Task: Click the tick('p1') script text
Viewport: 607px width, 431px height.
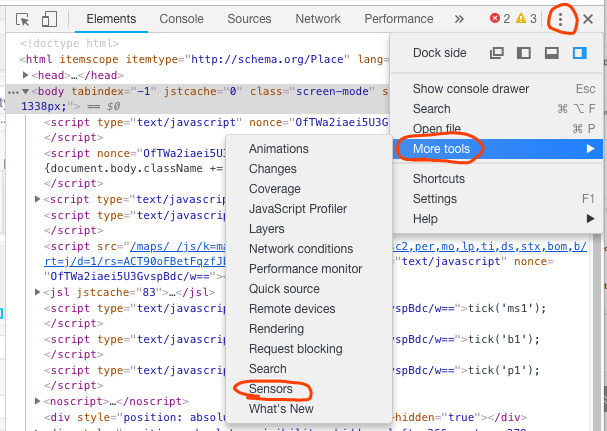Action: pyautogui.click(x=504, y=370)
